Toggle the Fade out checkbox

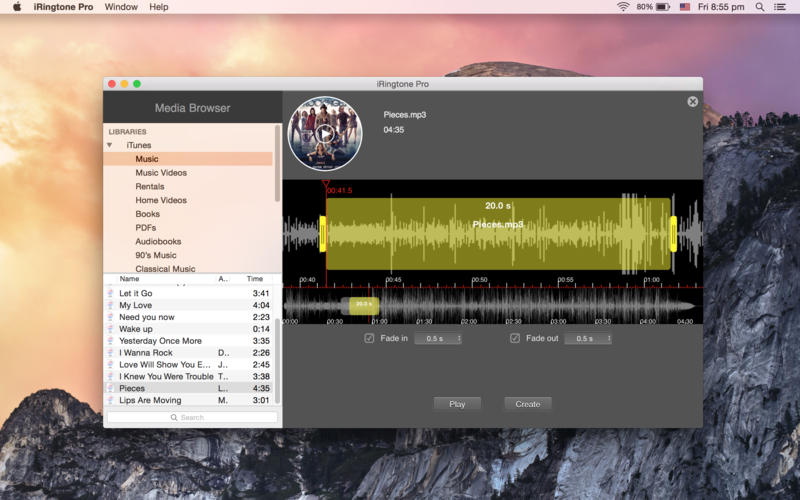[514, 338]
